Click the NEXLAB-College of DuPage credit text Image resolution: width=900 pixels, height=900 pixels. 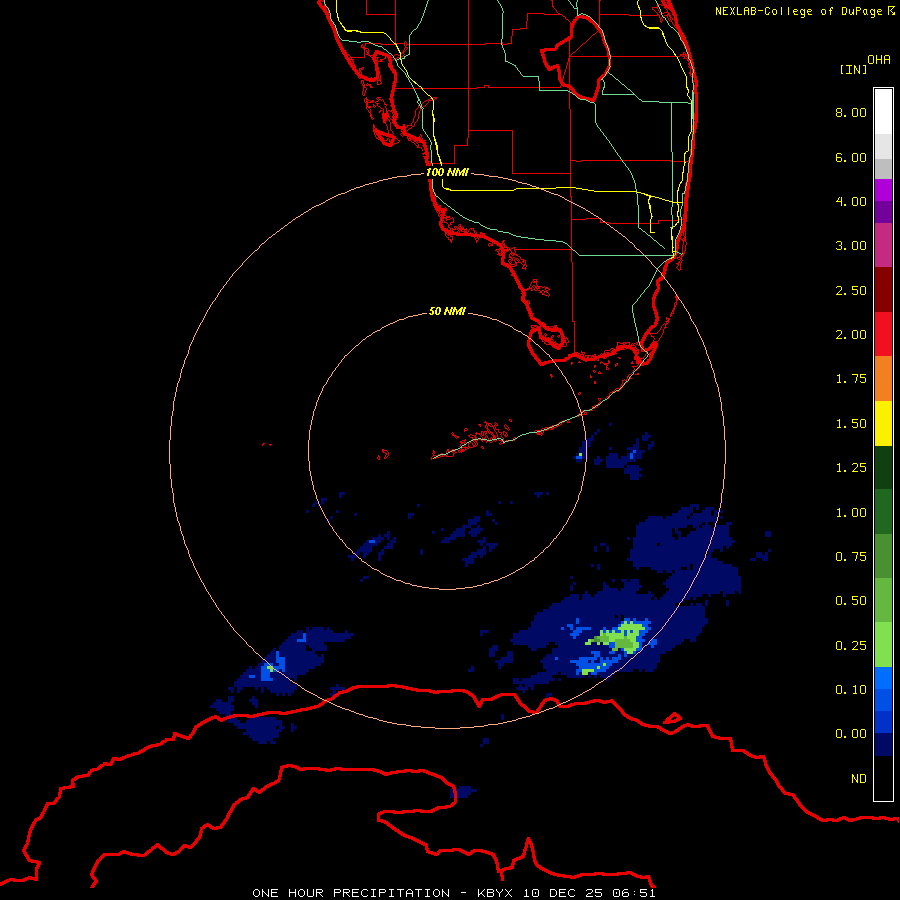[798, 11]
